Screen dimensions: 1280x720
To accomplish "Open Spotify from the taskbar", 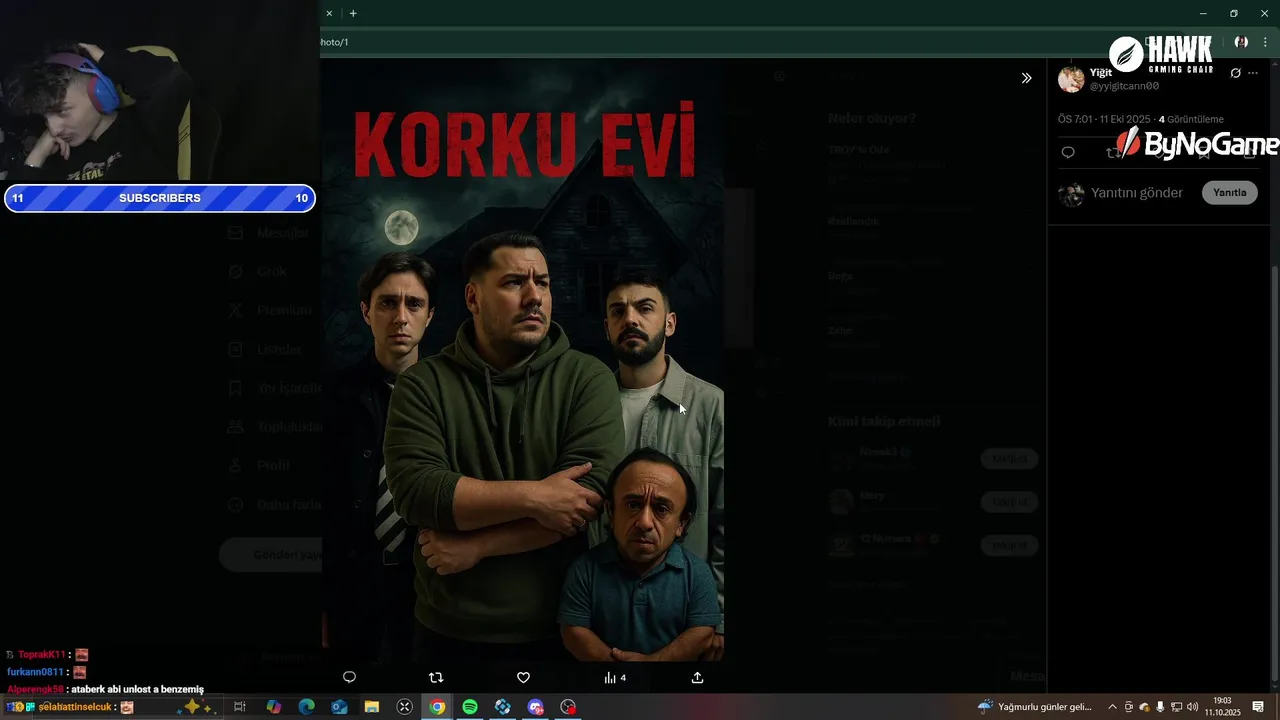I will pos(470,707).
